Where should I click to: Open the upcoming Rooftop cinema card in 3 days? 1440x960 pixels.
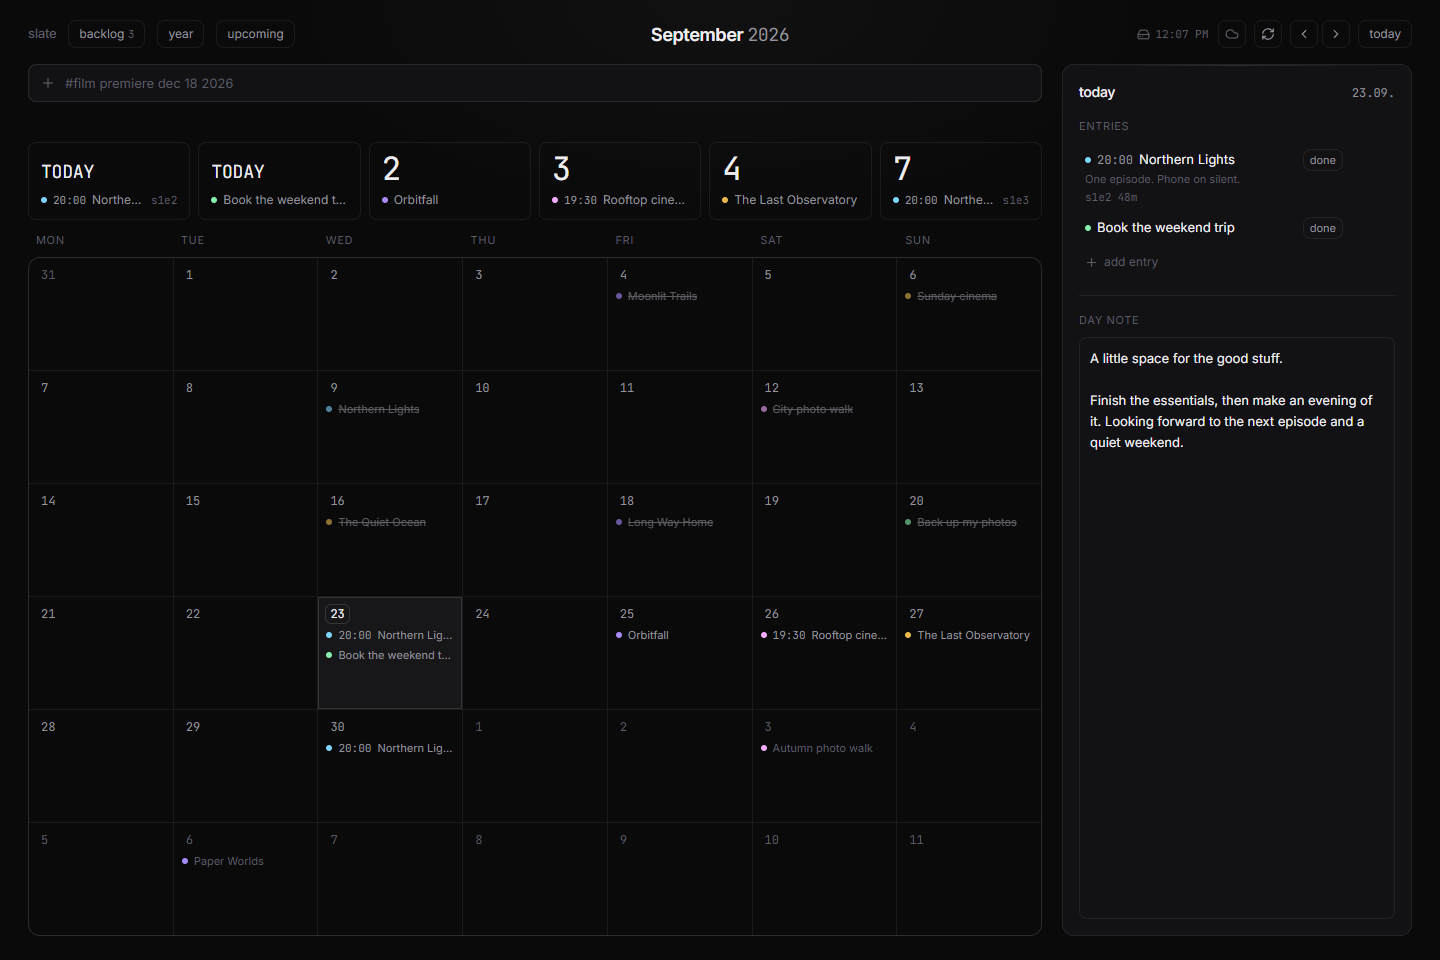(620, 181)
